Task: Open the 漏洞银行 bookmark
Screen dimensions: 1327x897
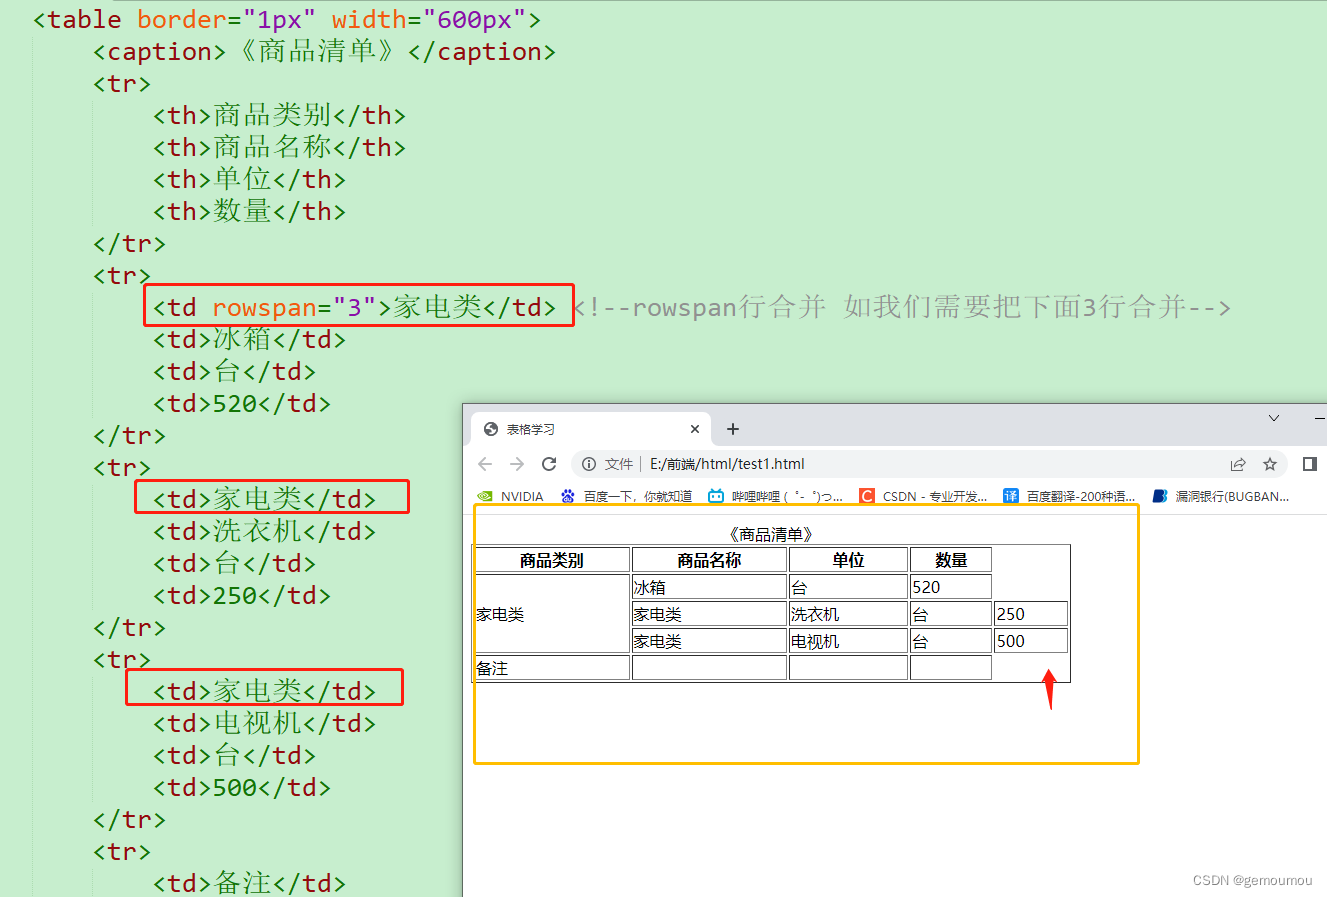Action: 1221,496
